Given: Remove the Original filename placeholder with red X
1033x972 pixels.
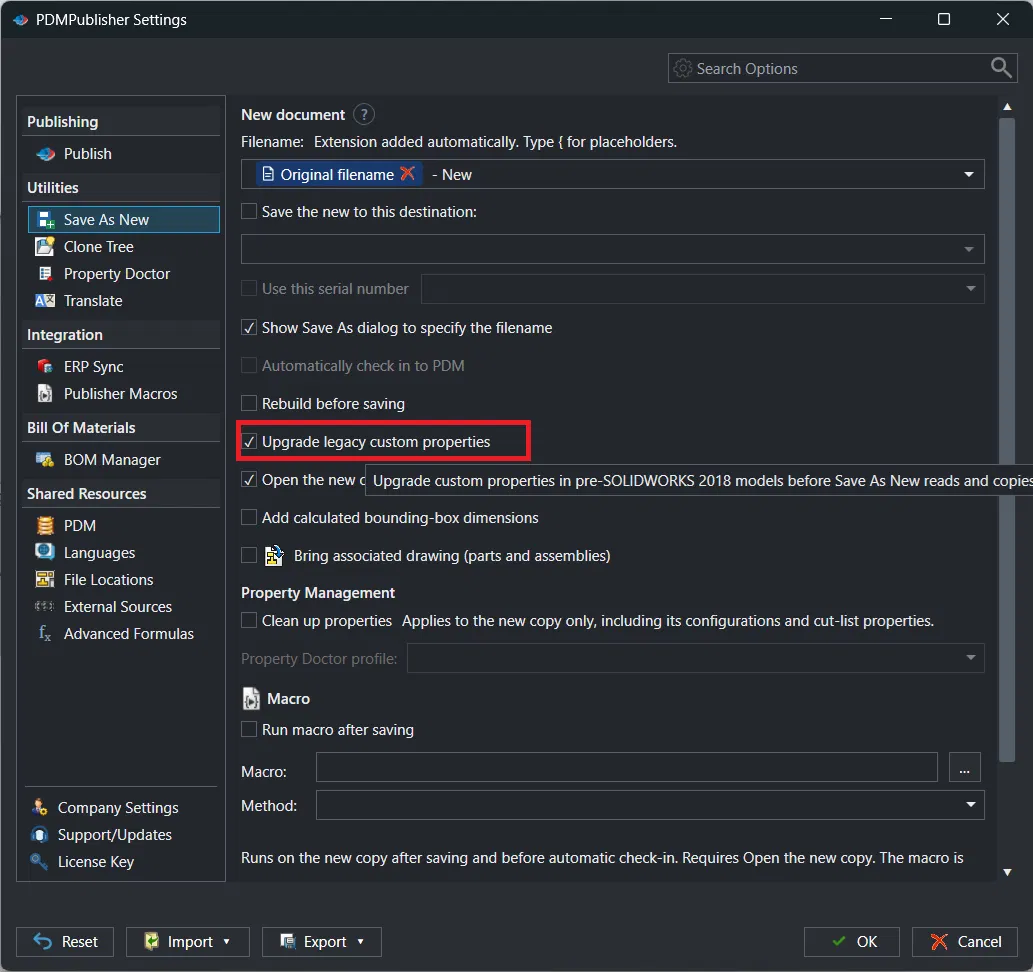Looking at the screenshot, I should (408, 174).
